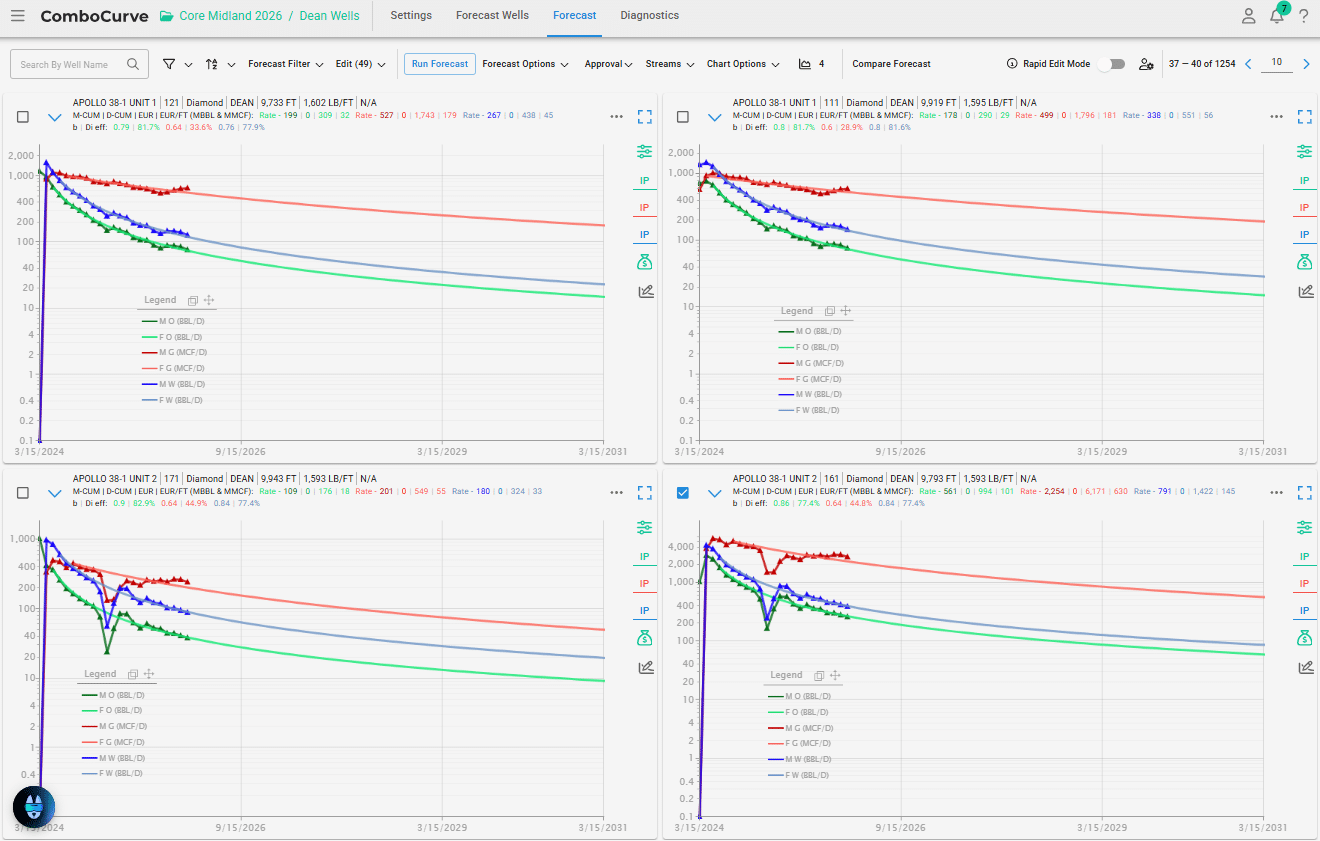Toggle Rapid Edit Mode switch
This screenshot has height=841, width=1320.
[x=1111, y=64]
